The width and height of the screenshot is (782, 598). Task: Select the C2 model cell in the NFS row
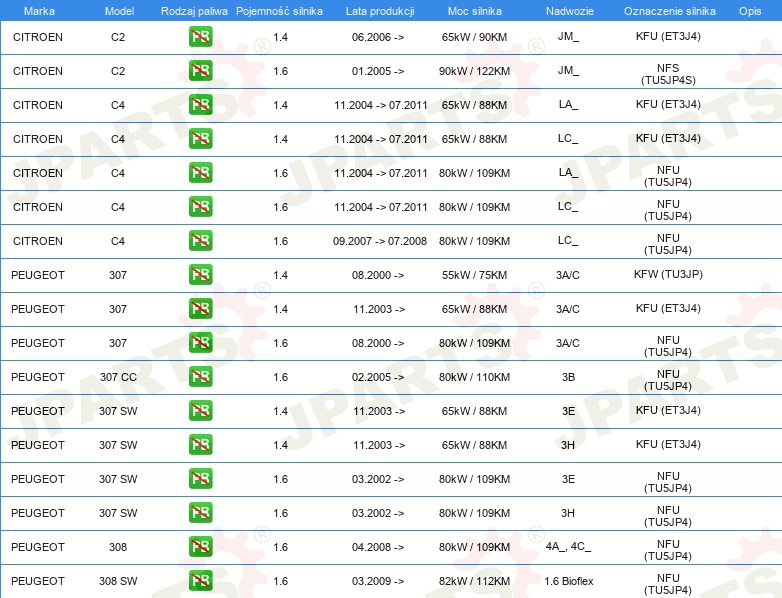pos(118,71)
